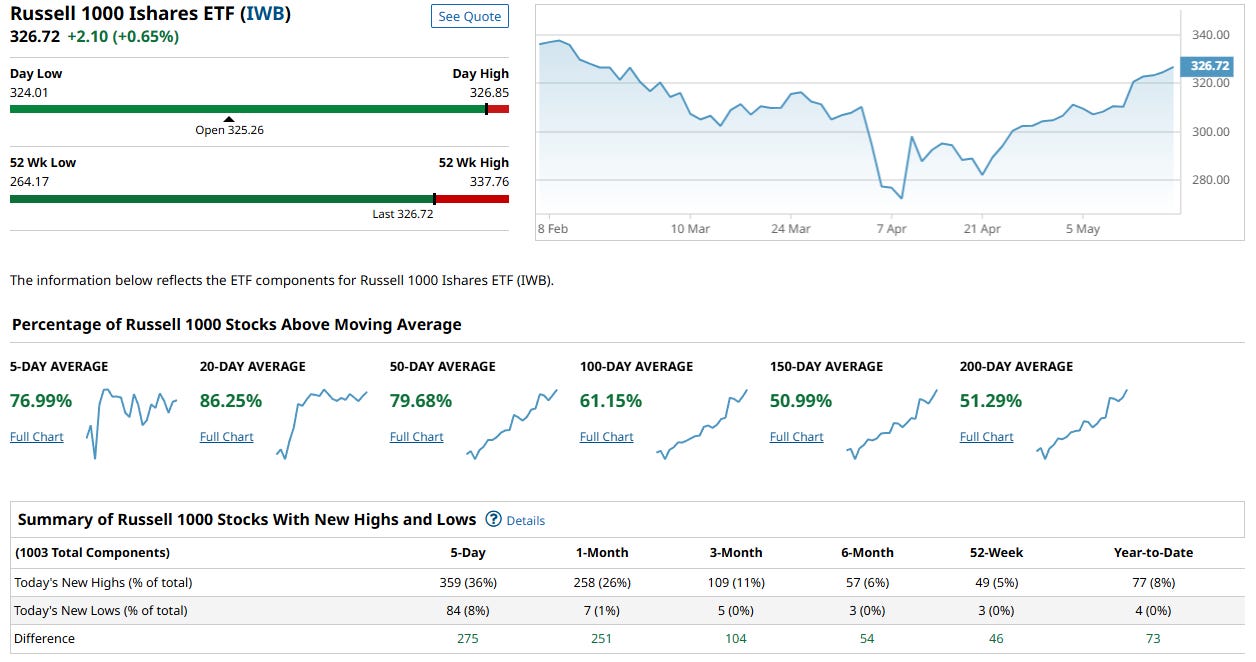Open Full Chart under 20-Day Average
This screenshot has width=1256, height=662.
pyautogui.click(x=227, y=437)
